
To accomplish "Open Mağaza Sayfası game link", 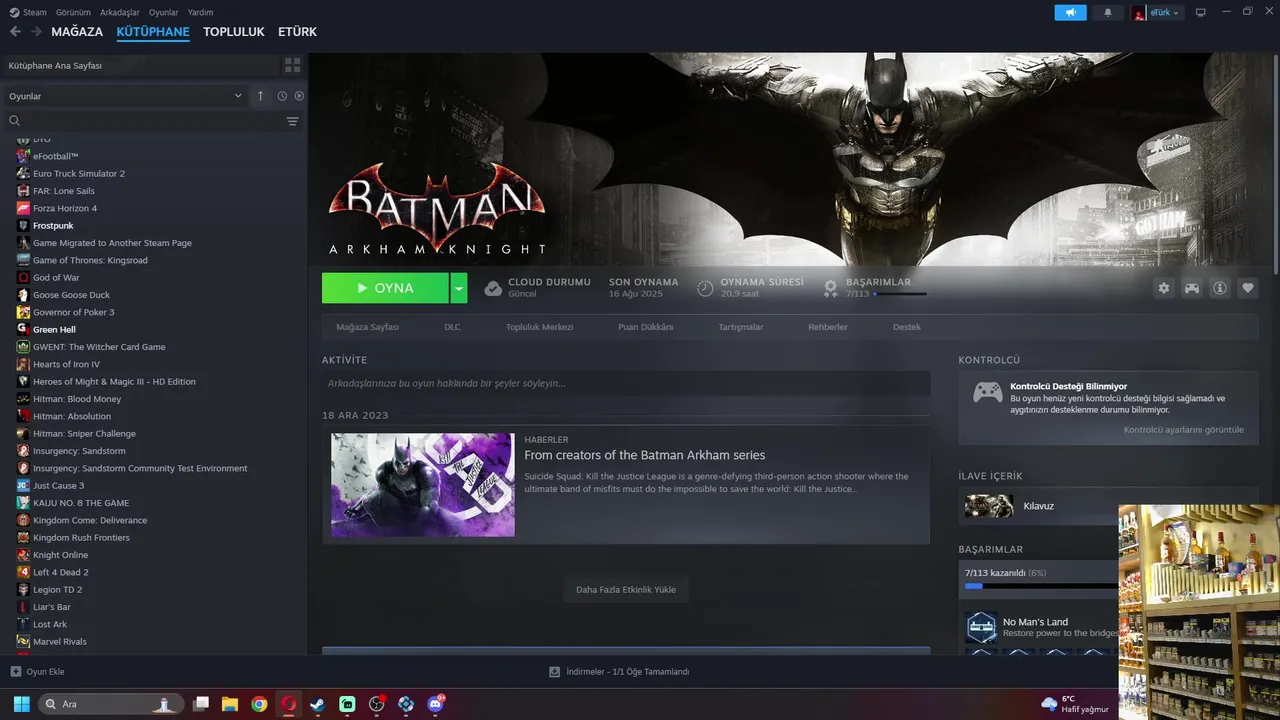I will tap(368, 327).
